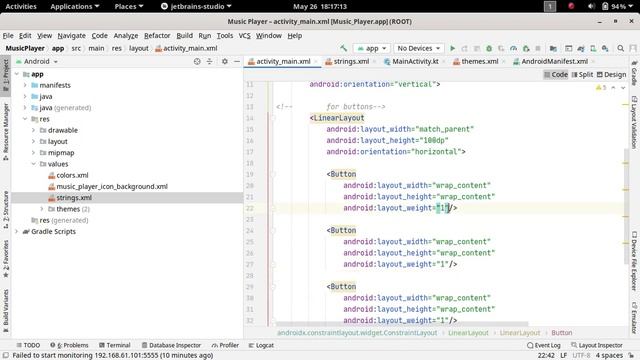Click the Device File Explorer run configuration folder icon
The width and height of the screenshot is (640, 360).
point(553,48)
